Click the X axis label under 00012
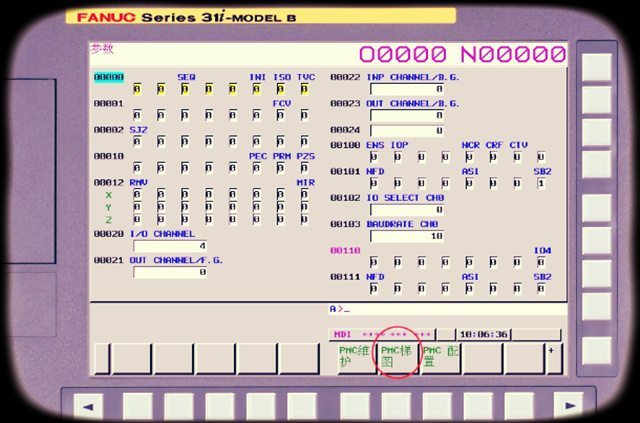 (x=109, y=195)
